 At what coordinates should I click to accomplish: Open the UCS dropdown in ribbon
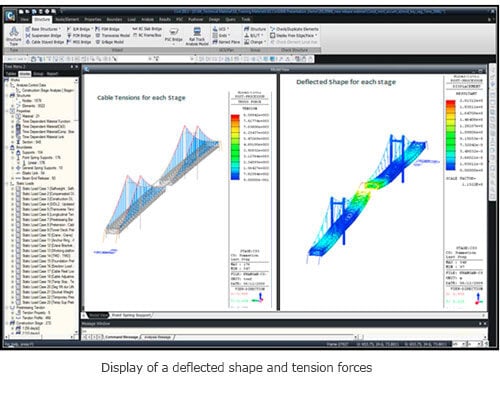point(221,29)
